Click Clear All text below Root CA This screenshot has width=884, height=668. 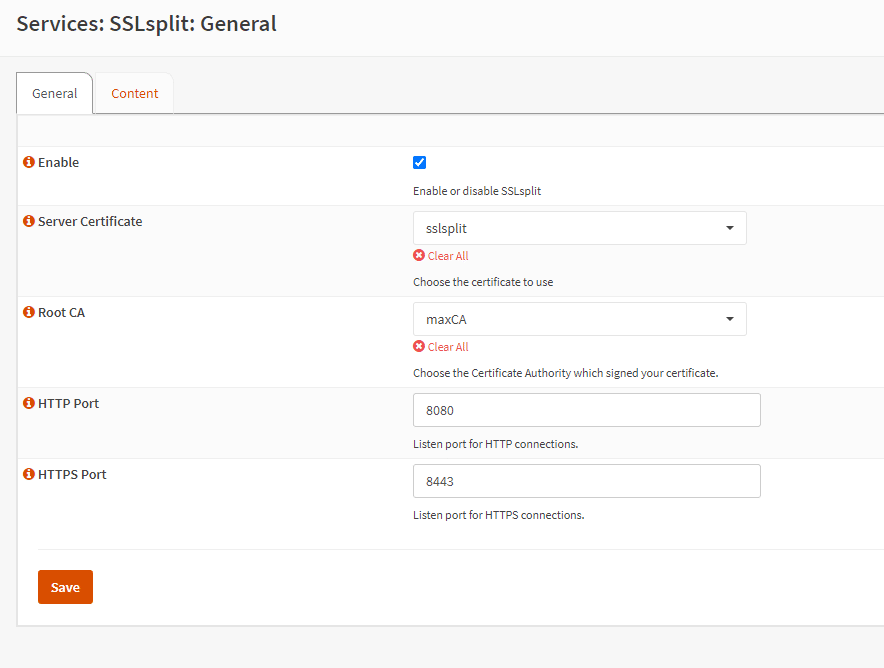[x=448, y=347]
